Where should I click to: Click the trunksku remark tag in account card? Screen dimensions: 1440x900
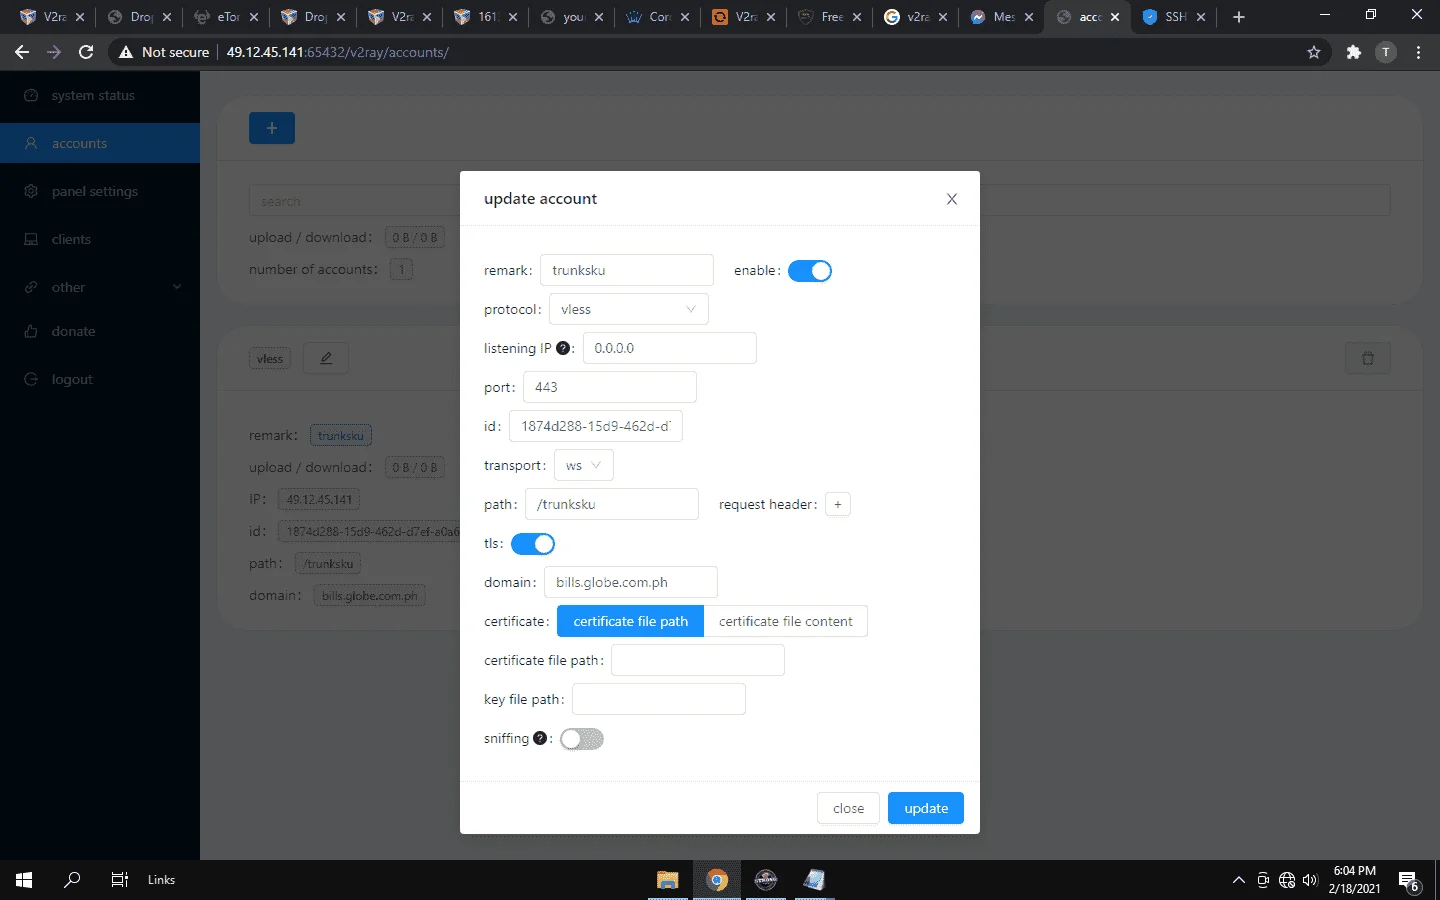[x=341, y=436]
